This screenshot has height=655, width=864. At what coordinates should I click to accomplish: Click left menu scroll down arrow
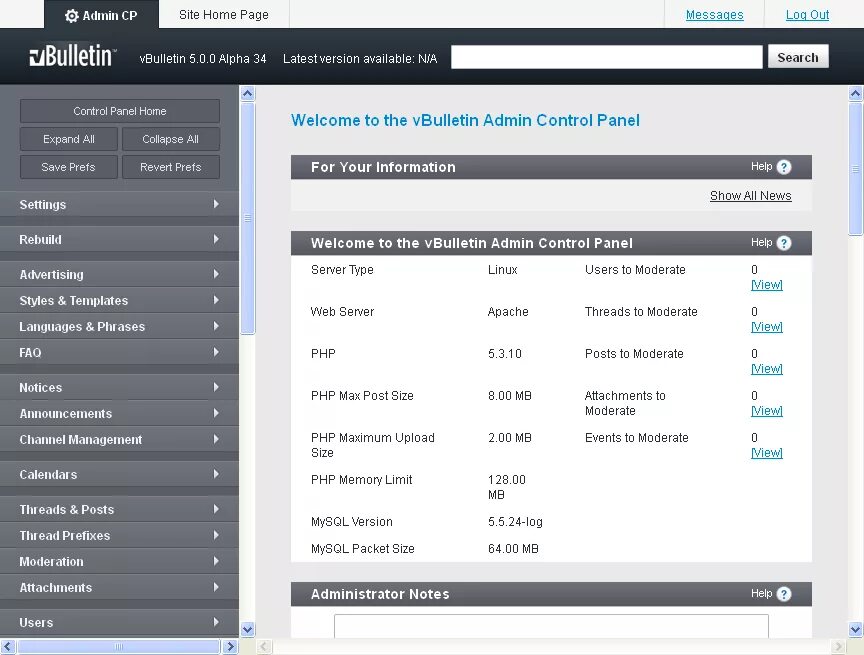(247, 629)
